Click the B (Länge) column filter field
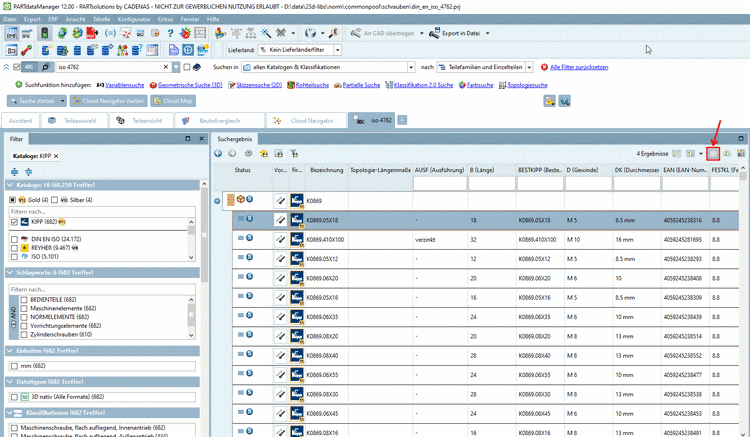750x437 pixels. (x=491, y=184)
